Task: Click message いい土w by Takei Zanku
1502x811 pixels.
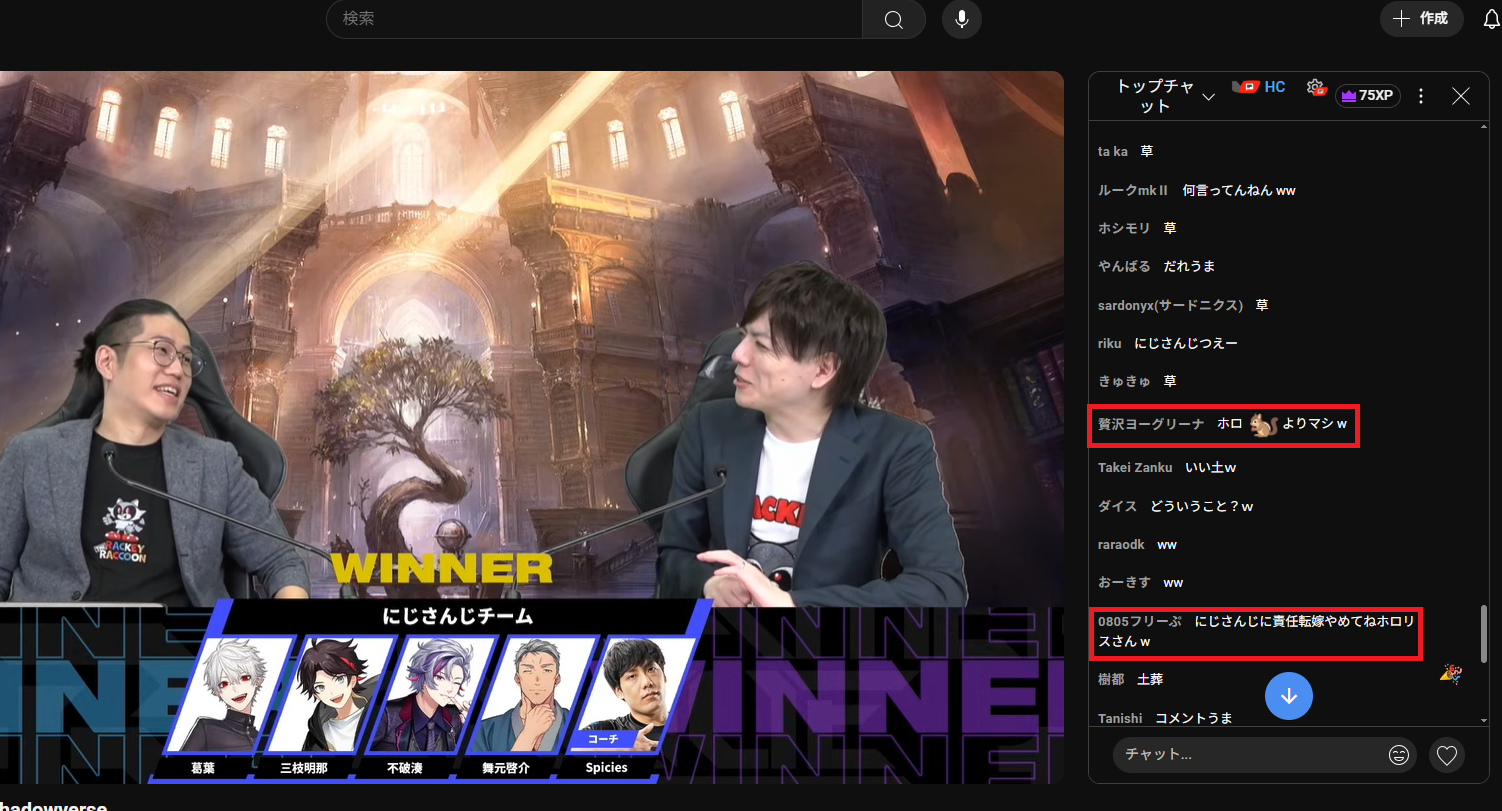Action: click(x=1211, y=467)
